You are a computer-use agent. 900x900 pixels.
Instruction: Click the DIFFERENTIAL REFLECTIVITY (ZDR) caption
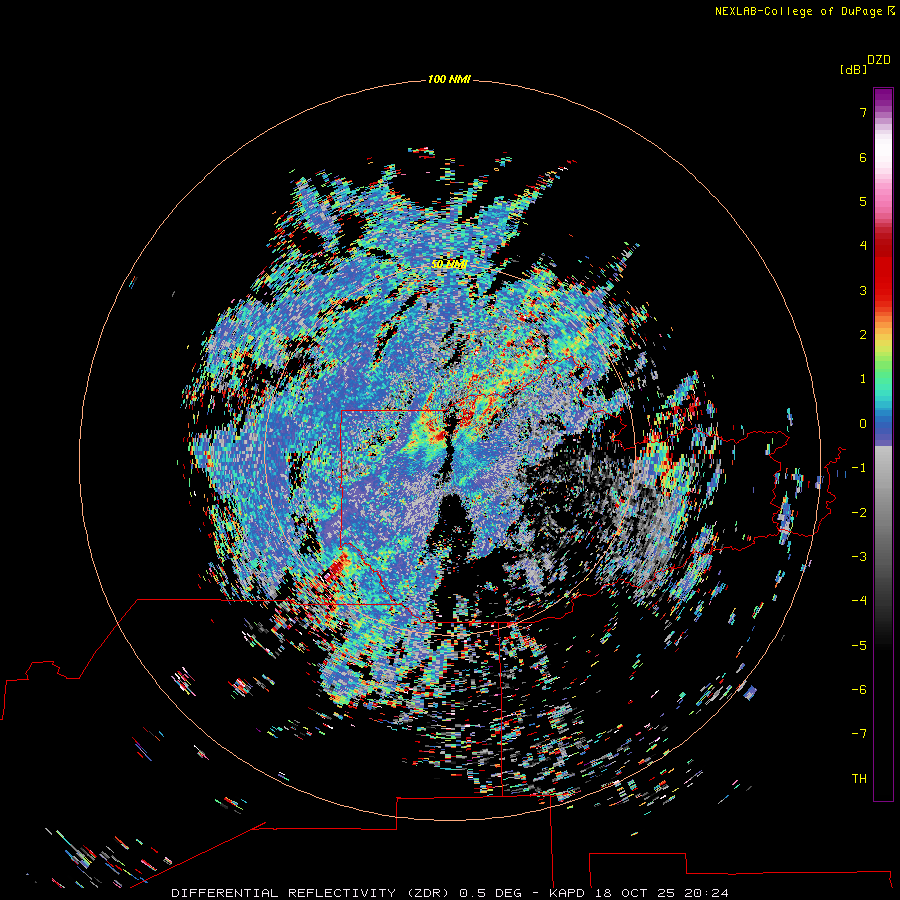(312, 893)
